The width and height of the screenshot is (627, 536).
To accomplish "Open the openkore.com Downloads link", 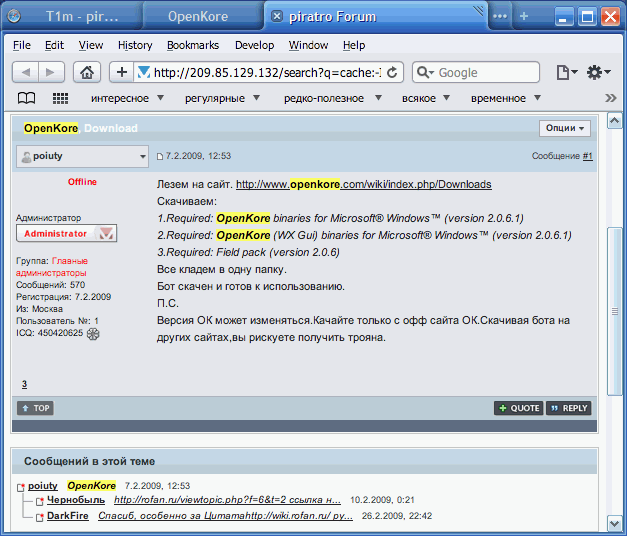I will pos(363,184).
